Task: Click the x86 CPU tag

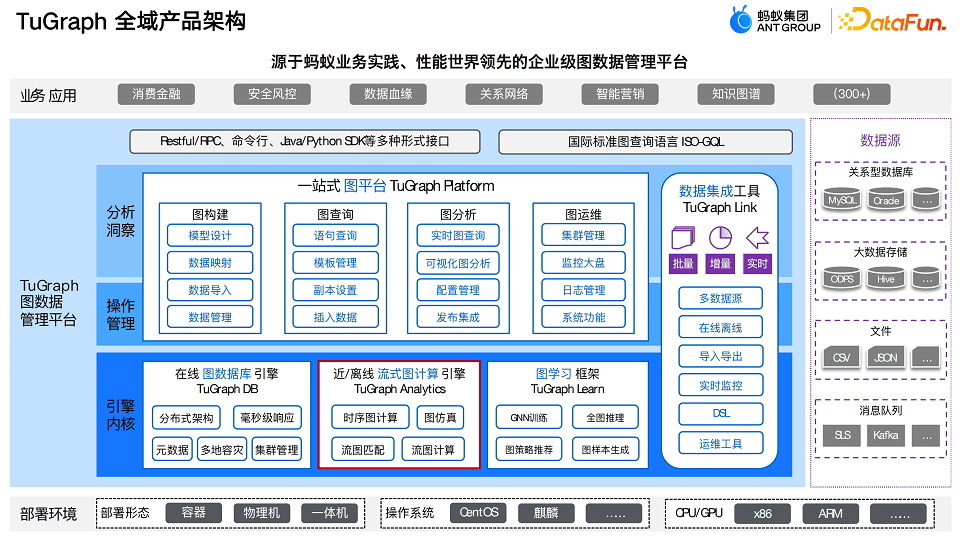Action: pos(763,513)
